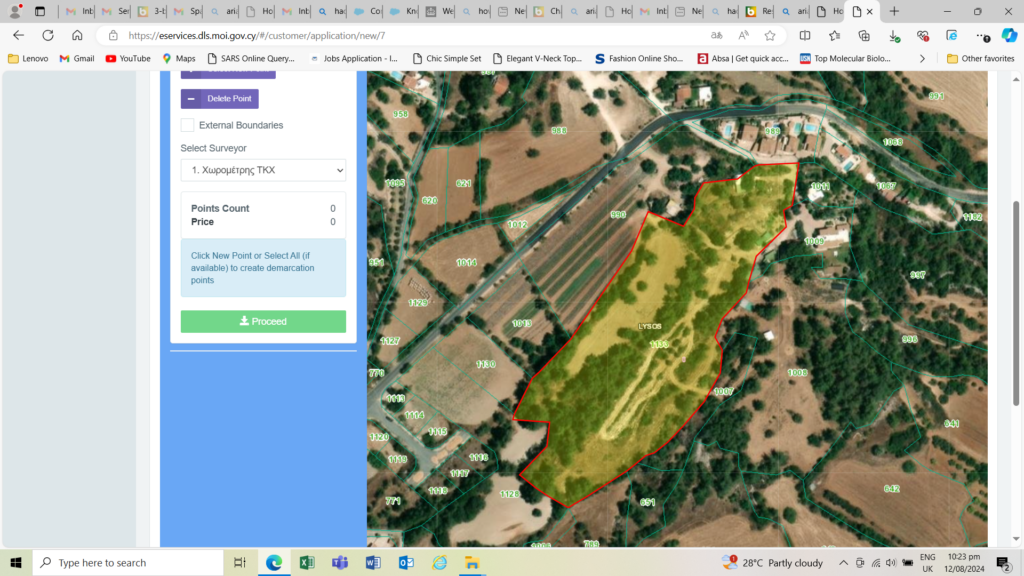Open weather widget 28°C Partly cloudy
The width and height of the screenshot is (1024, 576).
tap(773, 562)
